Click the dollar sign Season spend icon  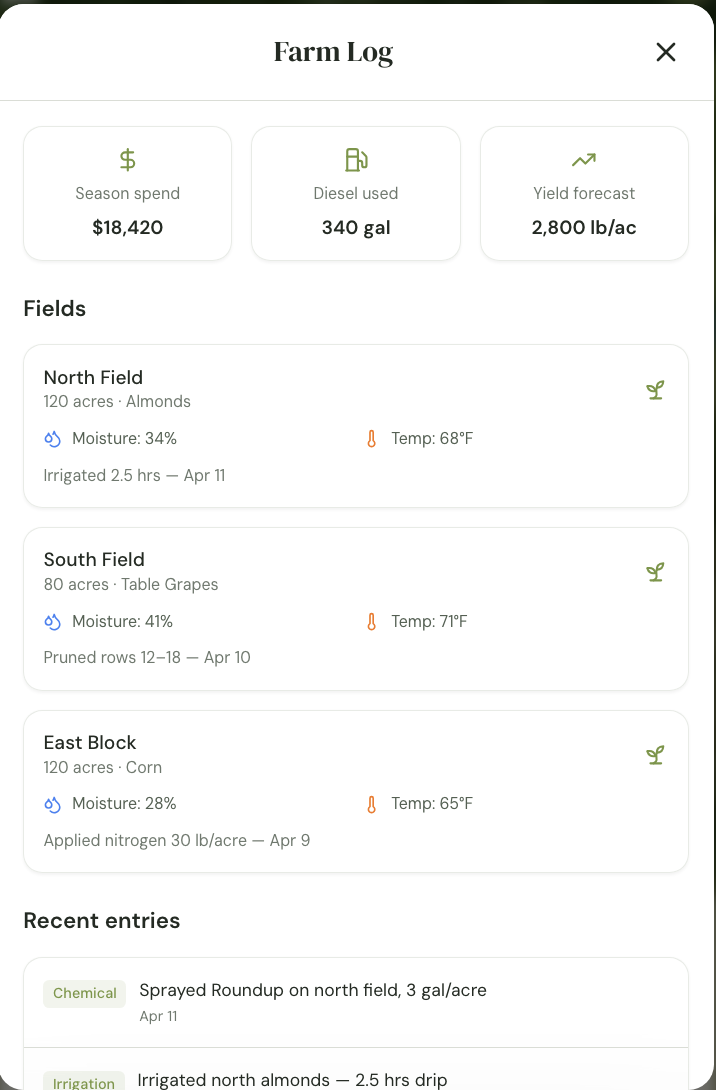[x=128, y=160]
